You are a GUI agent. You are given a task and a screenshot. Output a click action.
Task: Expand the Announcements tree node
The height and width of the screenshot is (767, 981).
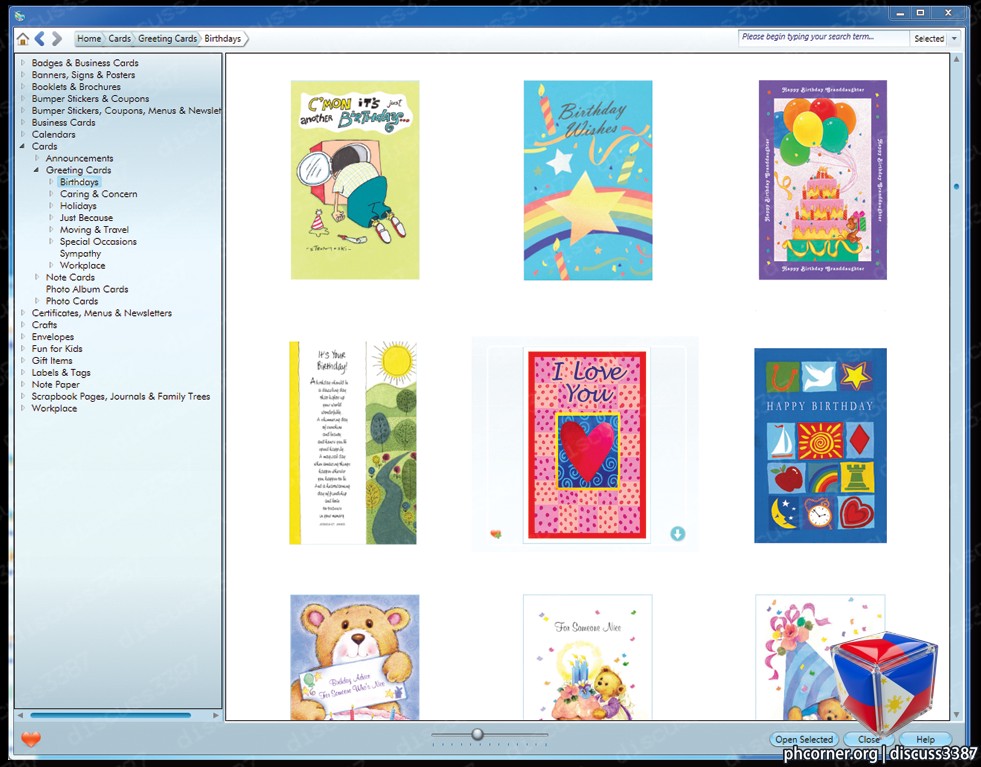(36, 158)
